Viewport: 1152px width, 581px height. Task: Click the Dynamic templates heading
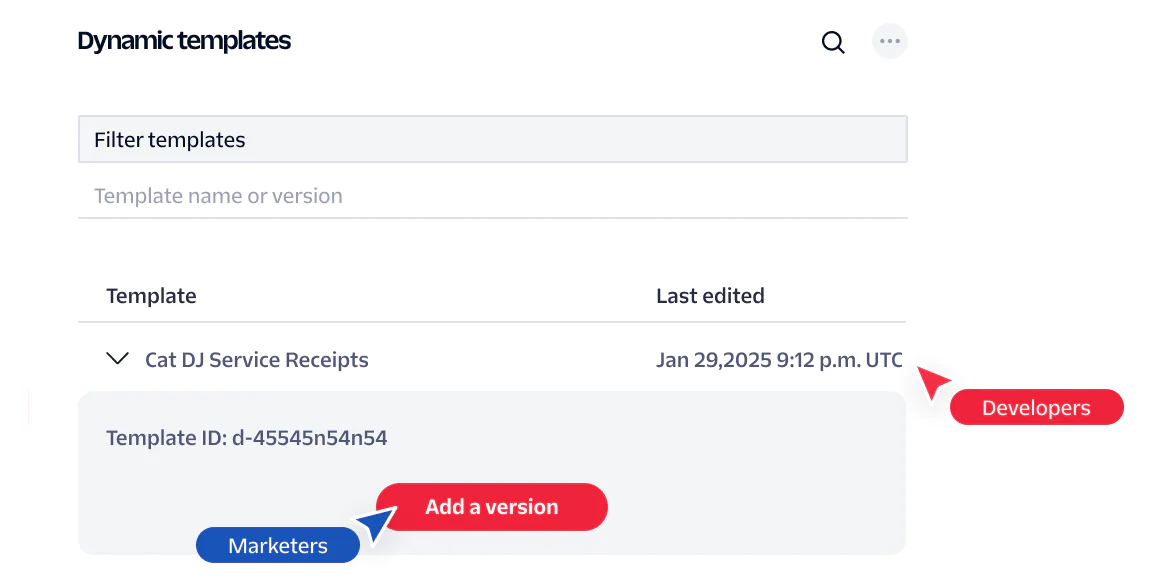[x=184, y=41]
